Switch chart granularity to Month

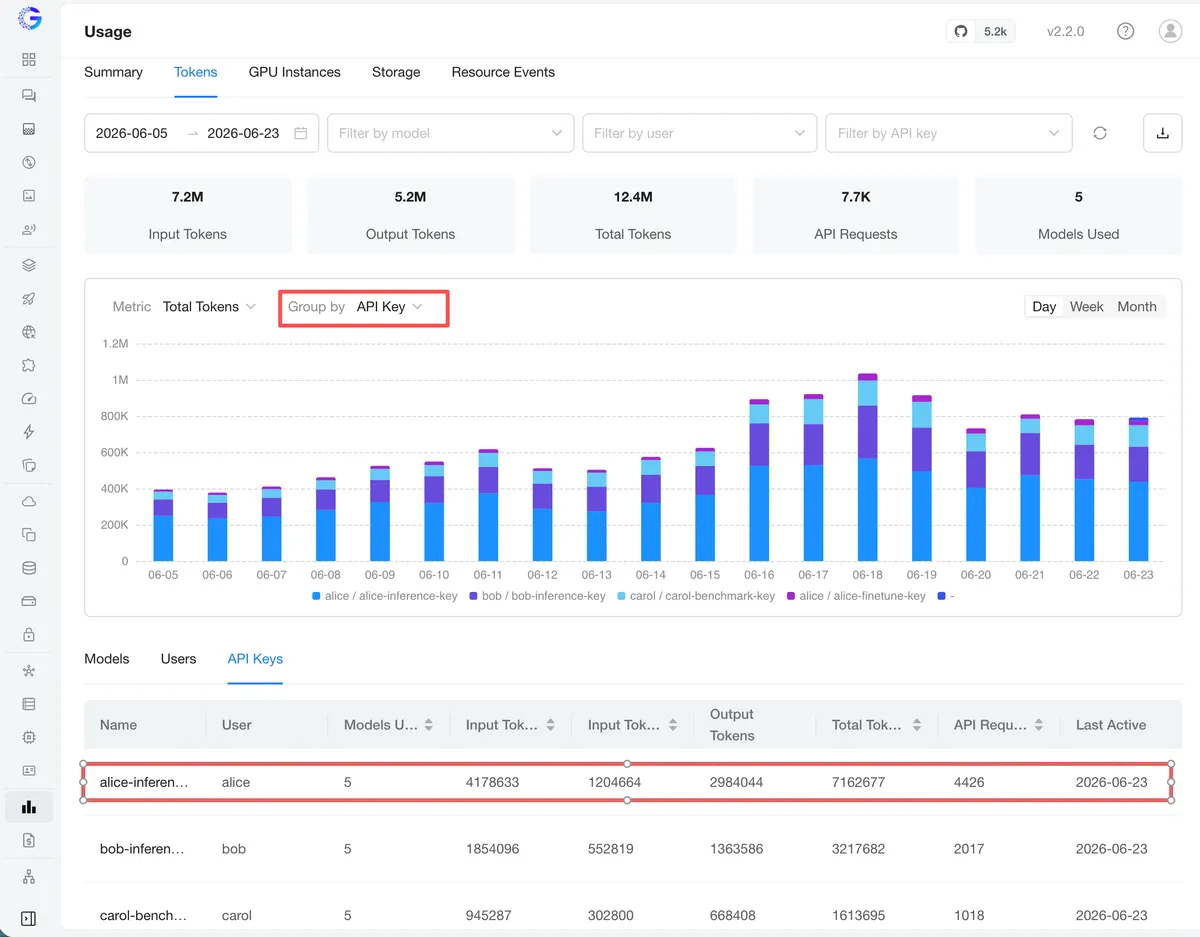[1137, 307]
